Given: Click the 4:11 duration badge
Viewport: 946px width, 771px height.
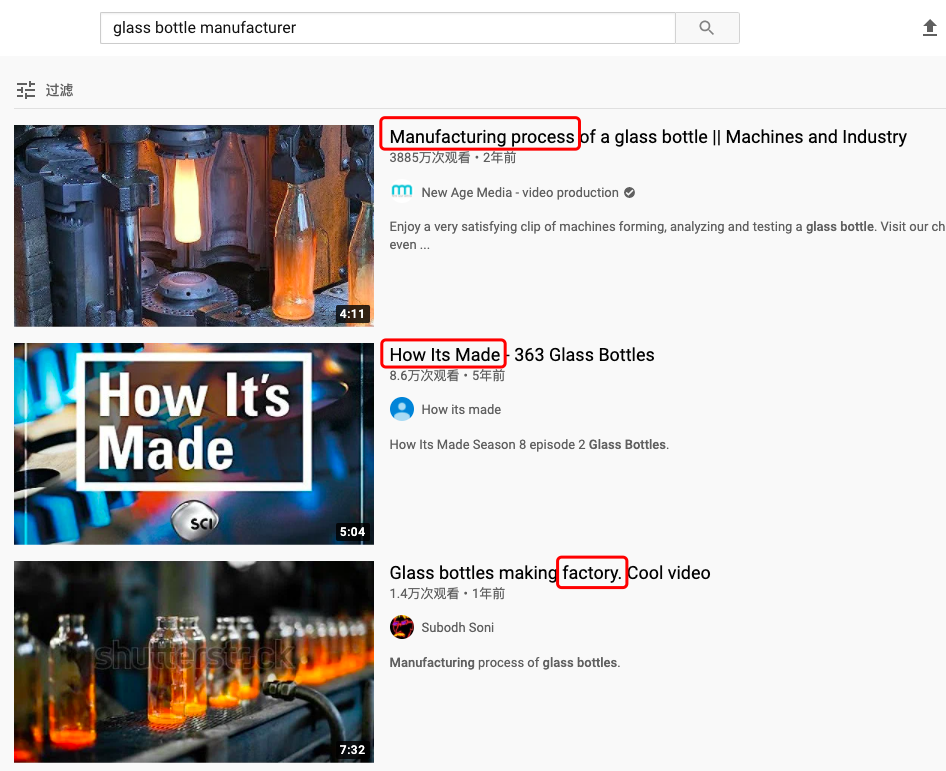Looking at the screenshot, I should [352, 314].
